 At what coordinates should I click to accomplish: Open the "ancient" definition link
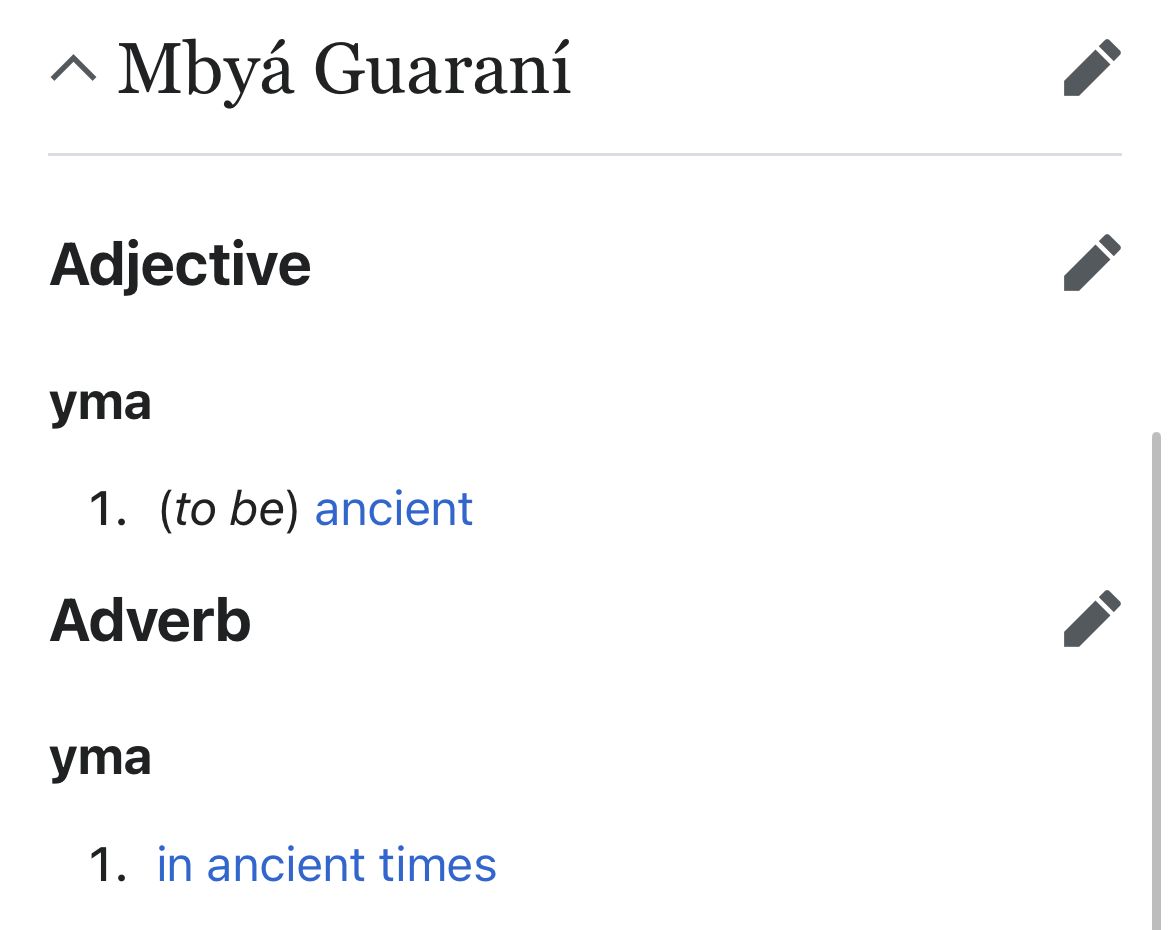(x=393, y=509)
